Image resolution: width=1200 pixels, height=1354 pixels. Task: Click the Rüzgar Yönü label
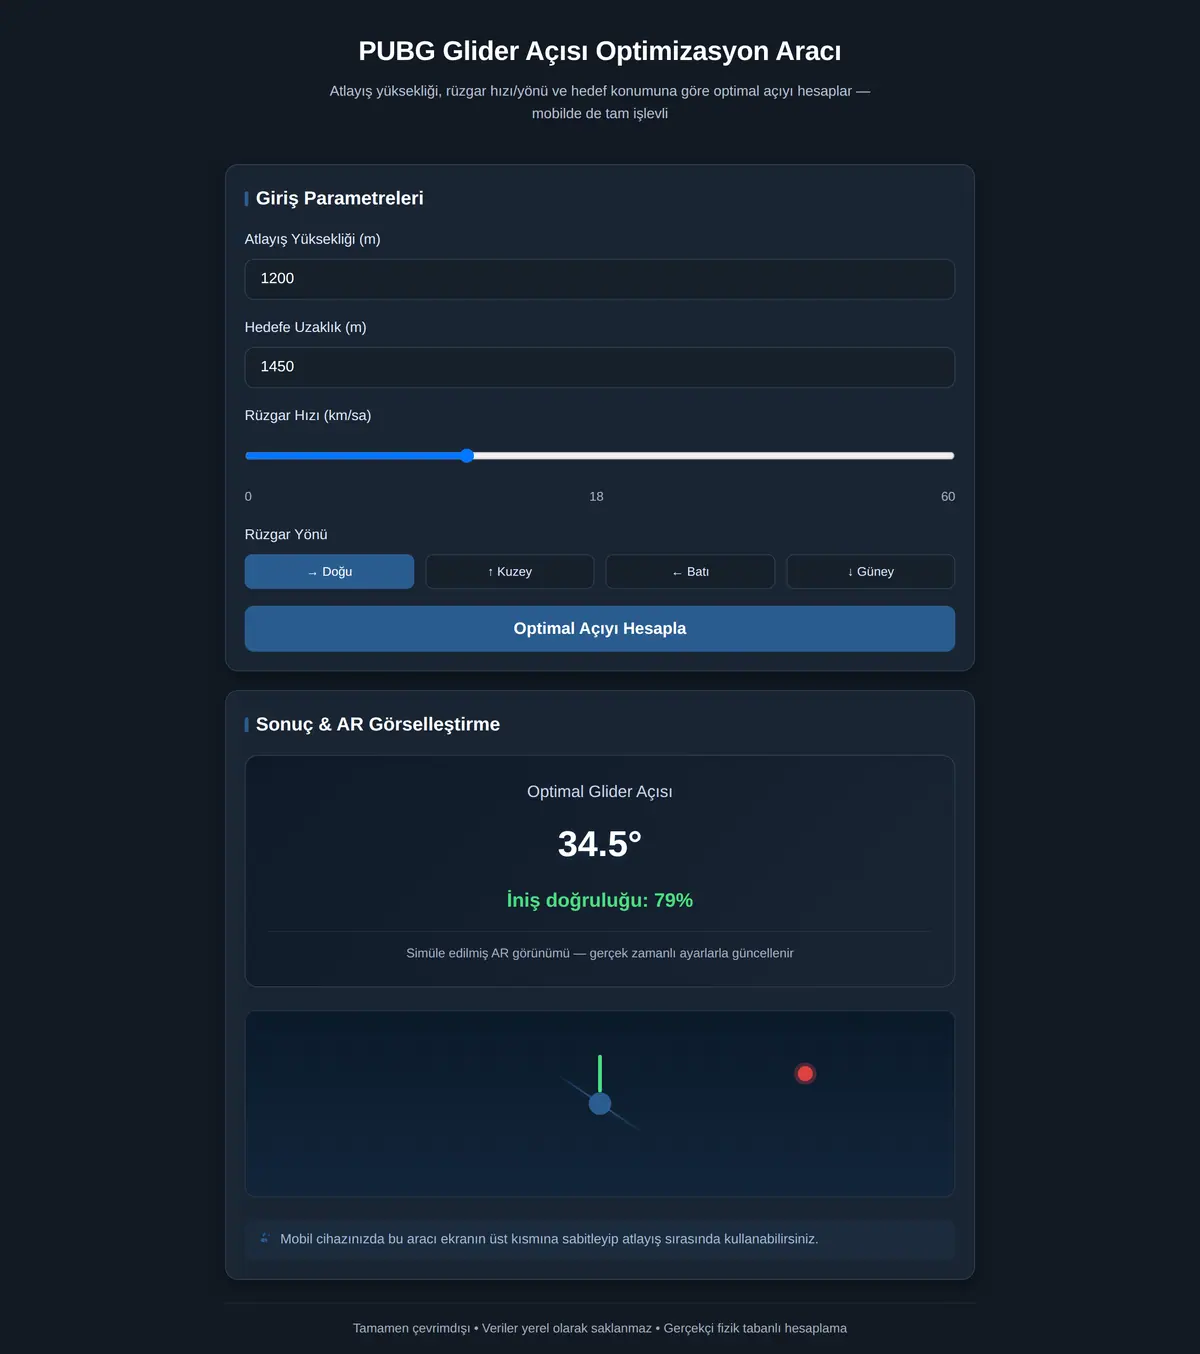pyautogui.click(x=286, y=535)
